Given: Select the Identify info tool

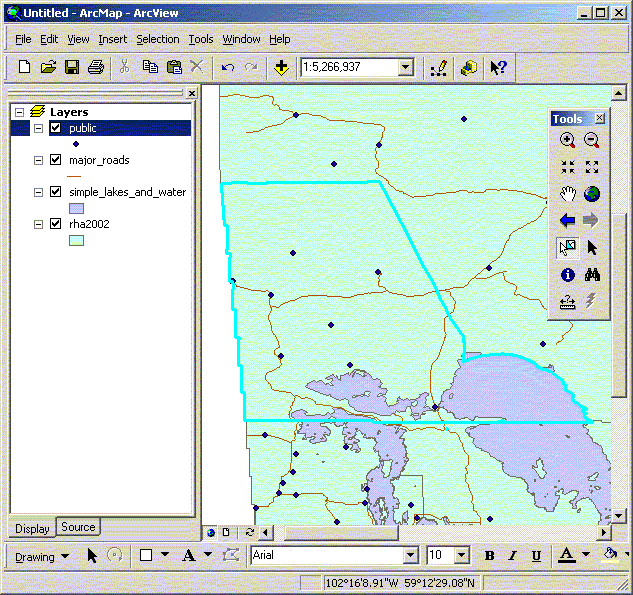Looking at the screenshot, I should (x=567, y=274).
